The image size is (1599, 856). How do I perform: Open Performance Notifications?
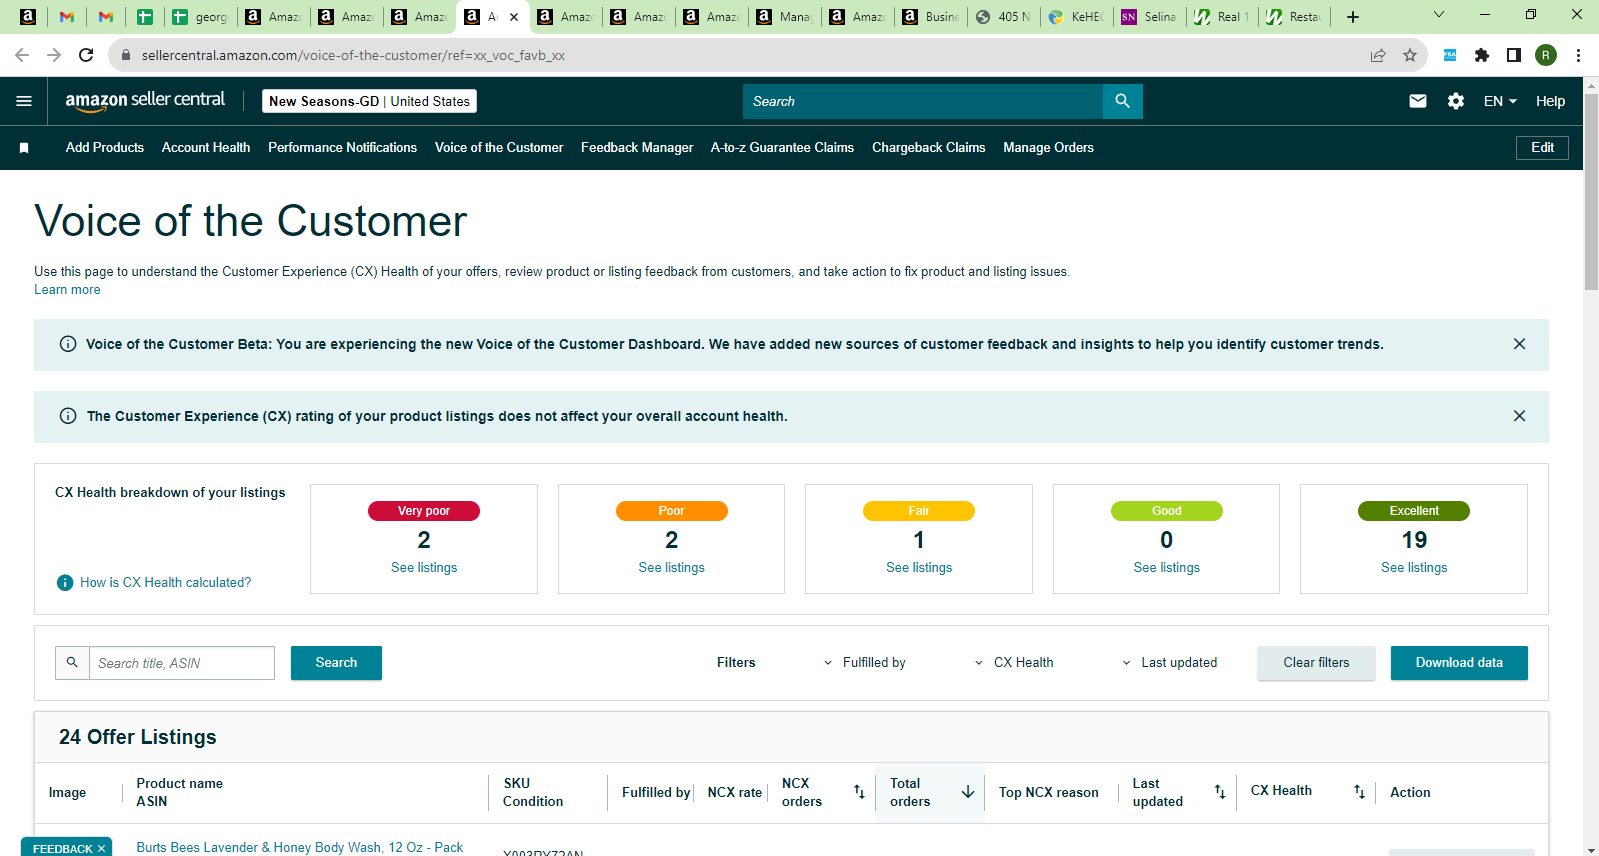342,148
